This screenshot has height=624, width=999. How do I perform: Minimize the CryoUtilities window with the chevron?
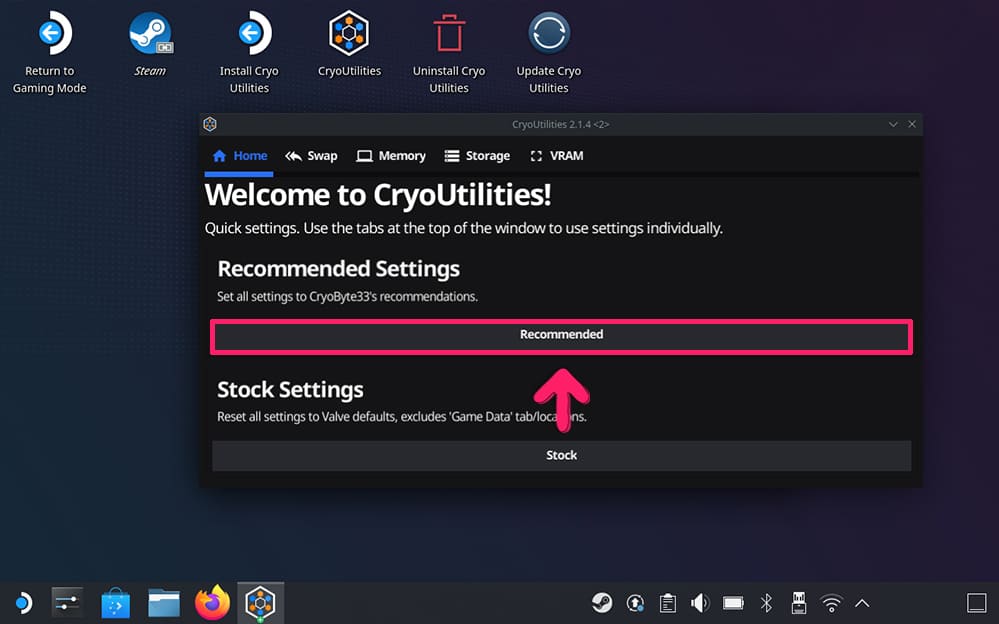tap(893, 124)
